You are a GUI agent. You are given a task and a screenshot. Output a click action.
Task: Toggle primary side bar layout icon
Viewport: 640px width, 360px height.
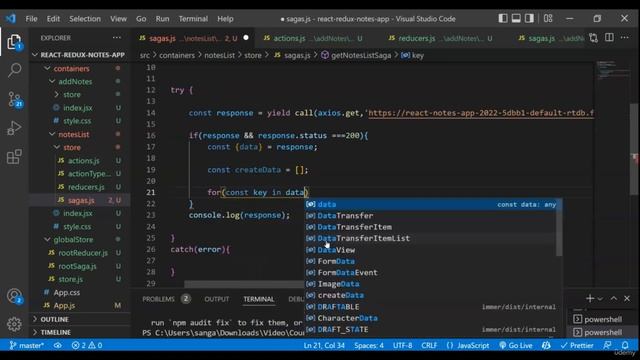pos(503,18)
